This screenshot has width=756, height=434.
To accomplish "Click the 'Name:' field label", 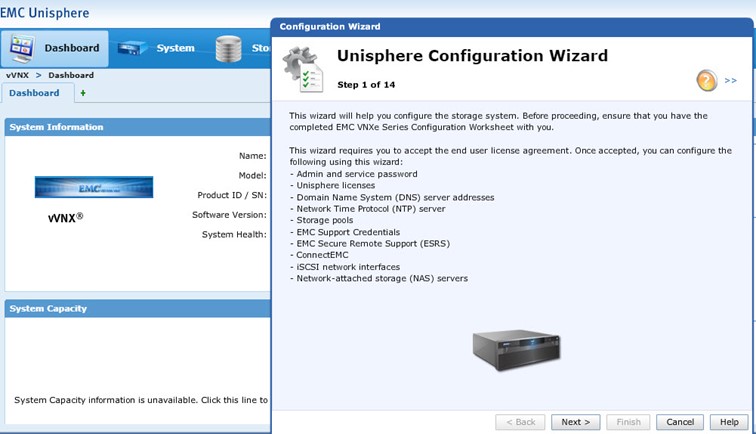I will [253, 156].
